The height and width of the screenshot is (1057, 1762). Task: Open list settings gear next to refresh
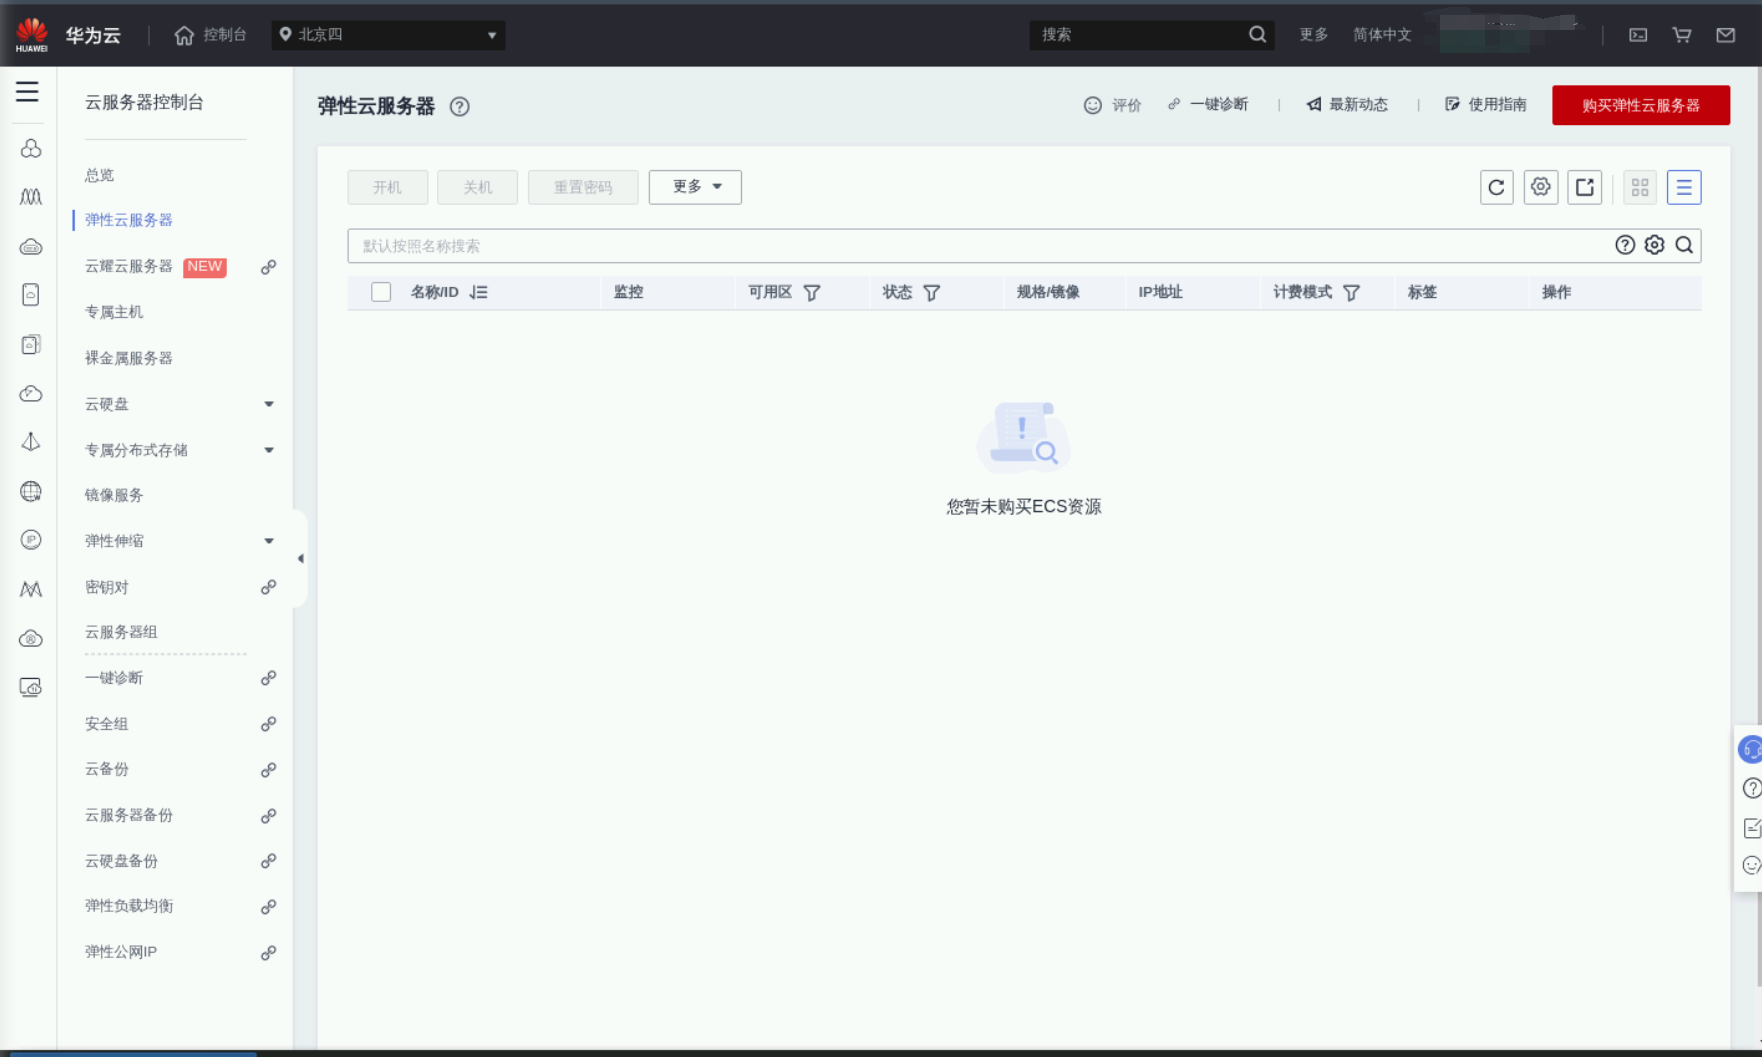tap(1541, 187)
